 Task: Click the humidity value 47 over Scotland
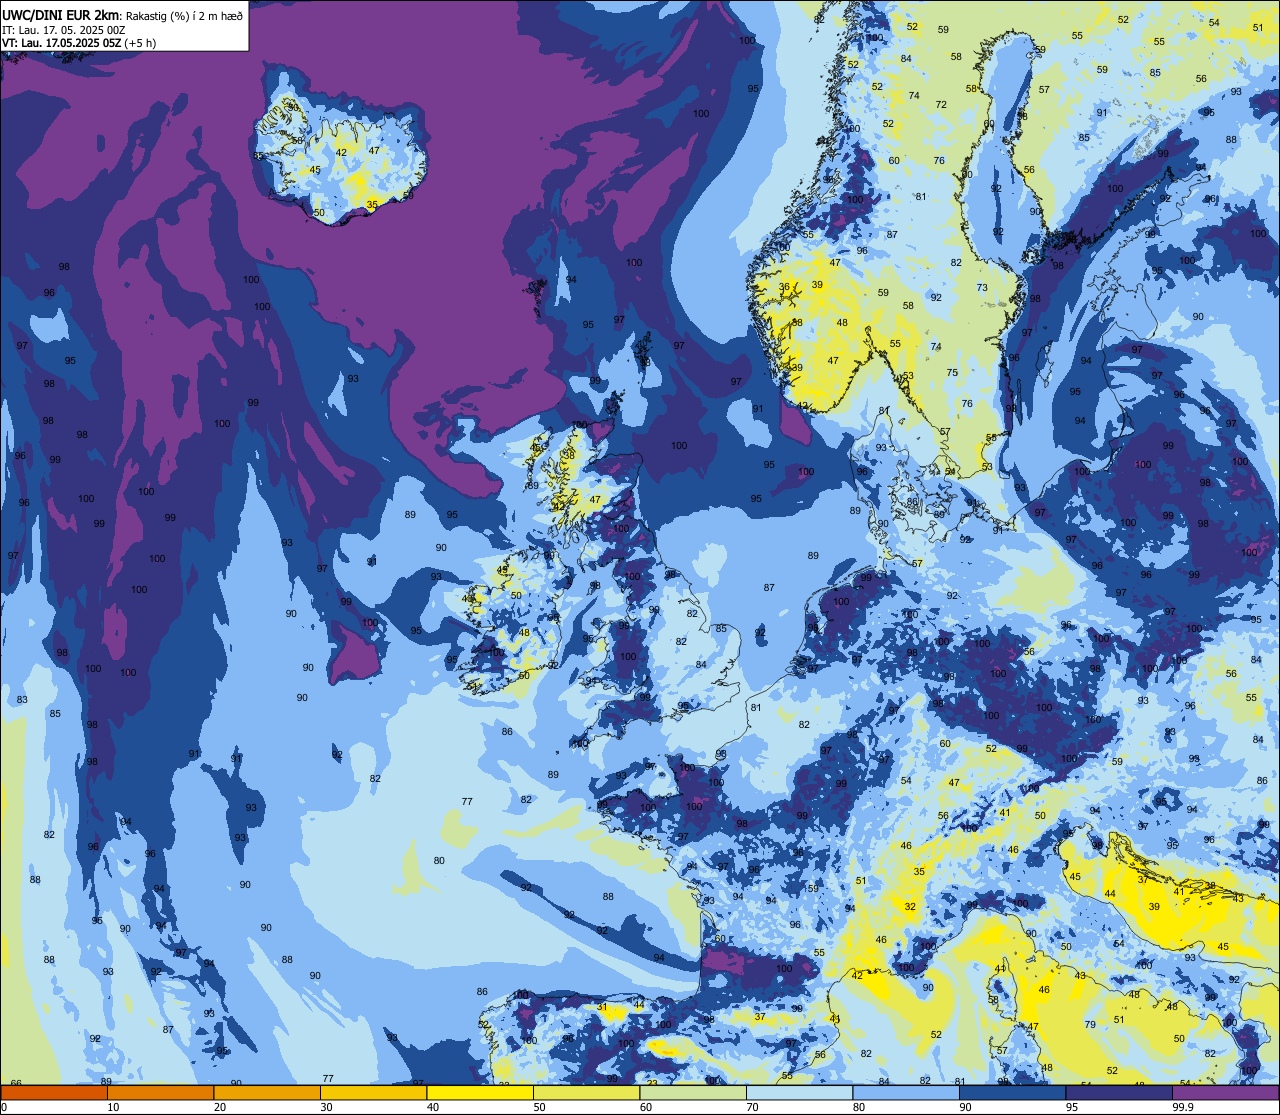click(x=595, y=499)
